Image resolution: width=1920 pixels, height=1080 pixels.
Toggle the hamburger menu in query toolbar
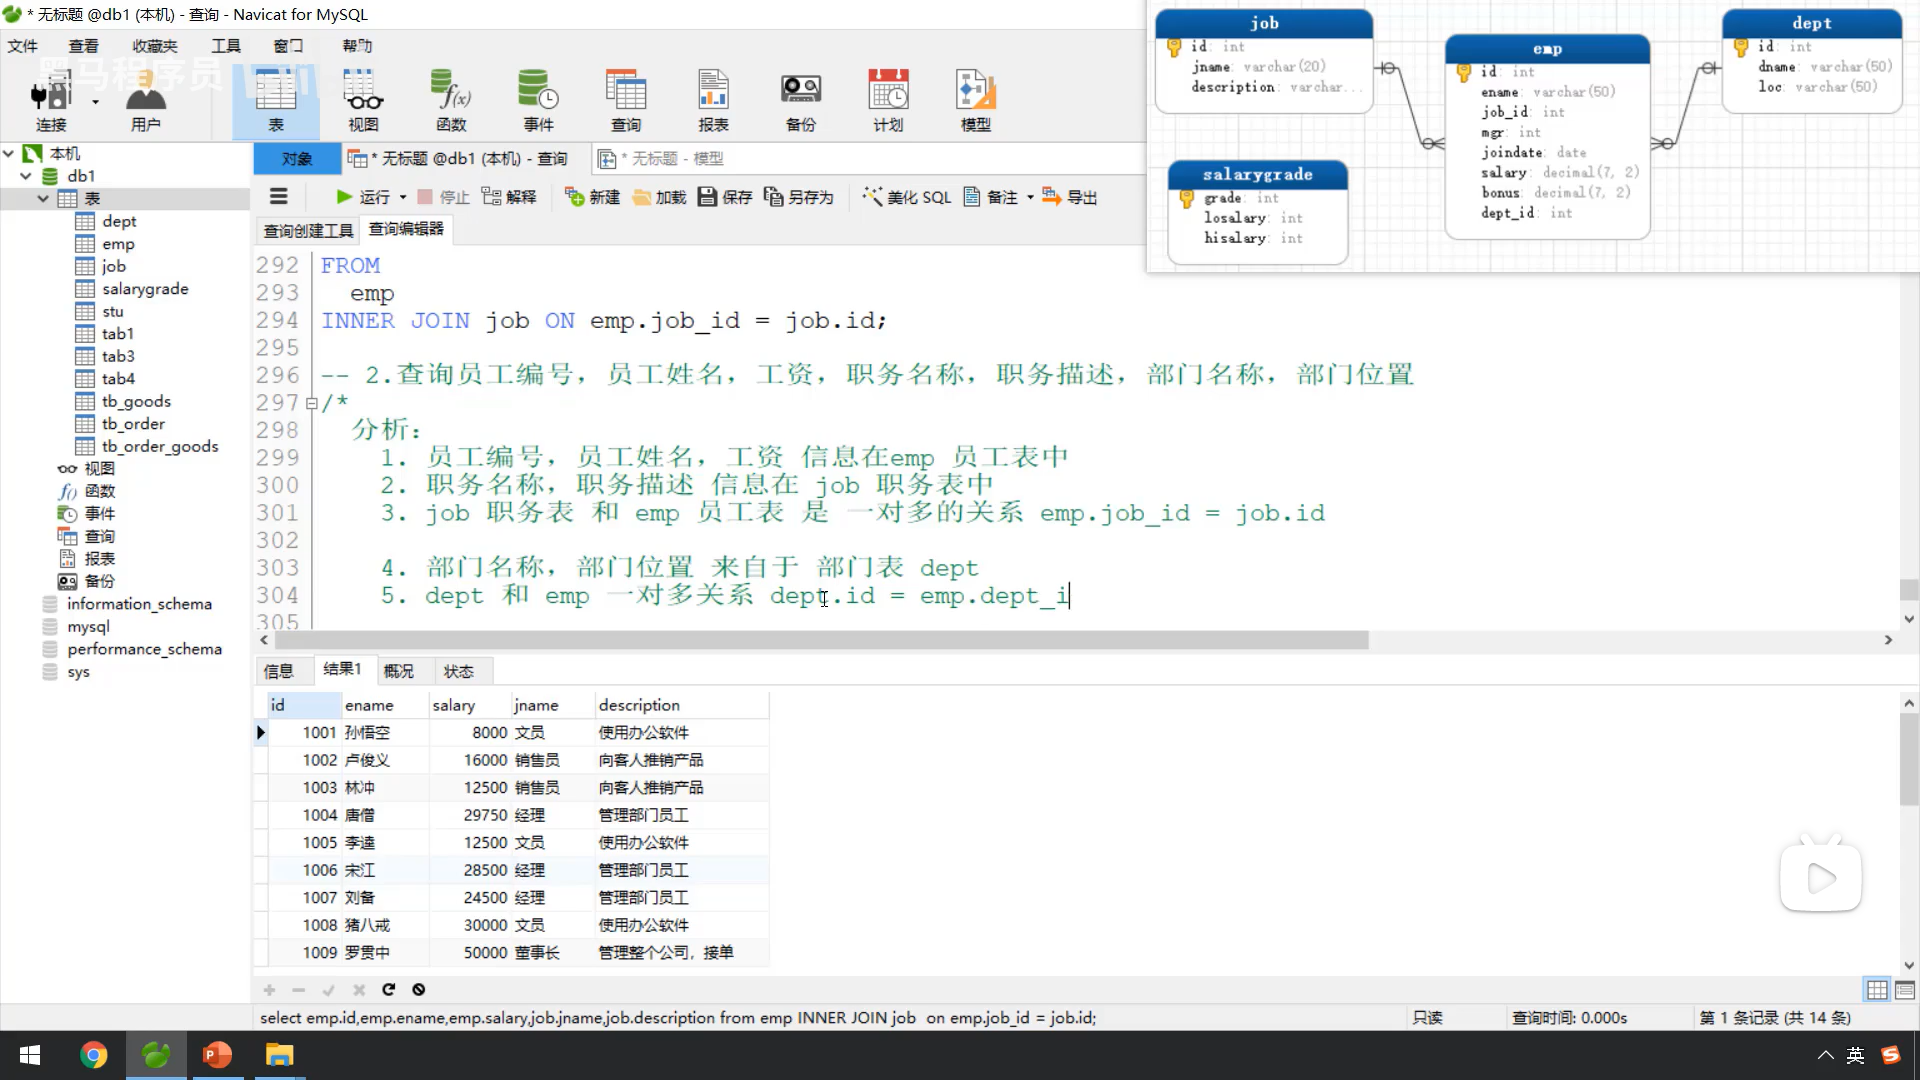(279, 197)
